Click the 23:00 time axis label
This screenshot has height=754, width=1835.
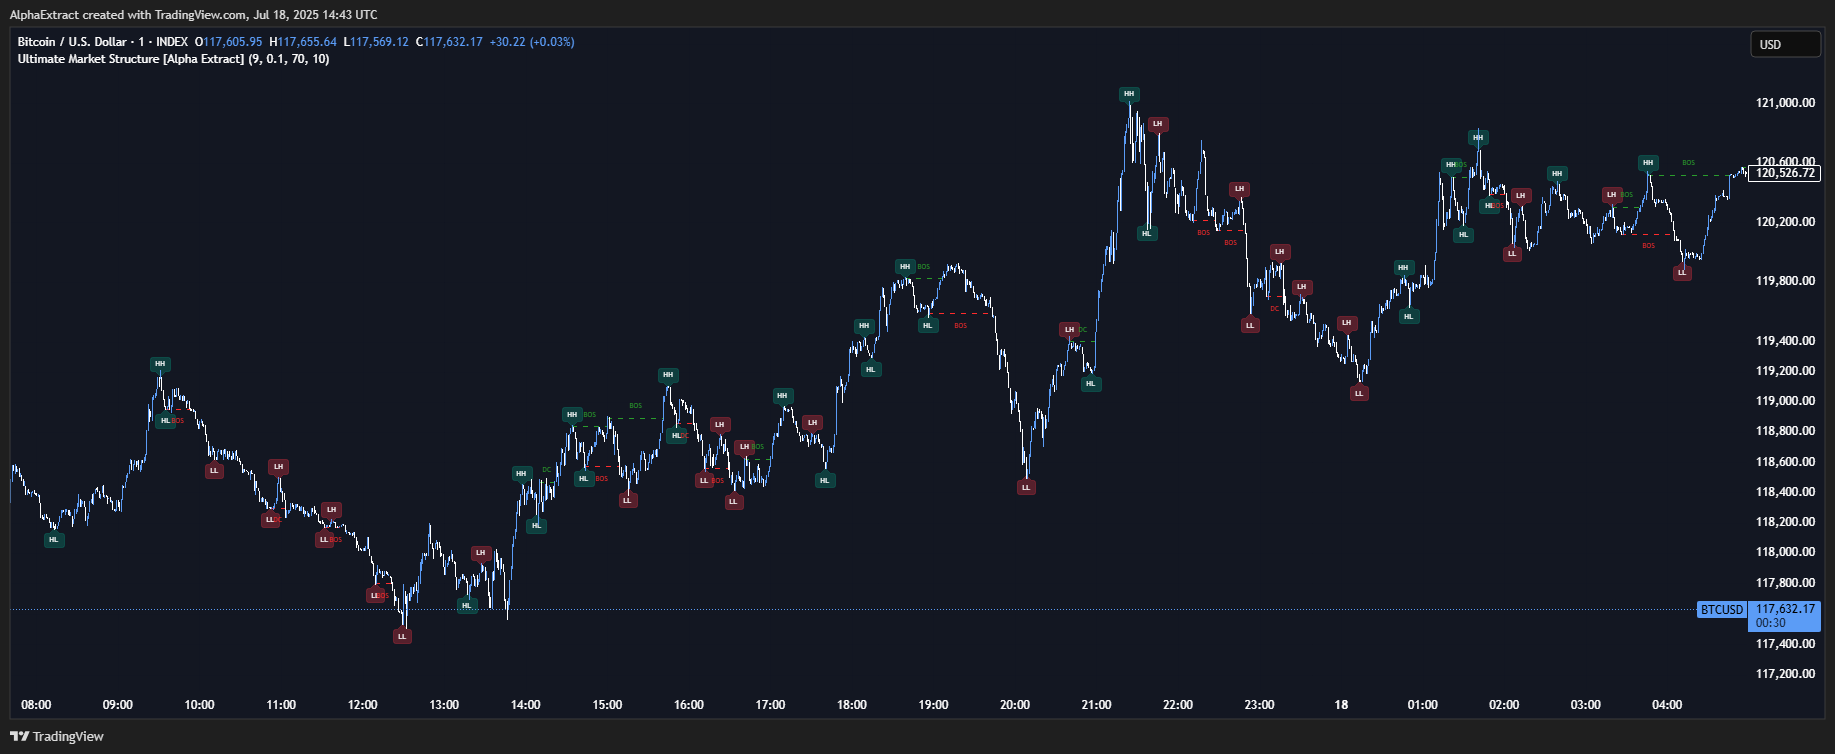coord(1259,705)
